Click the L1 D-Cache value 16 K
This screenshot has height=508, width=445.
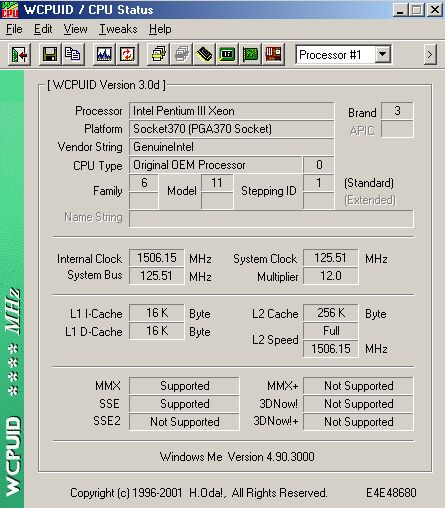157,331
